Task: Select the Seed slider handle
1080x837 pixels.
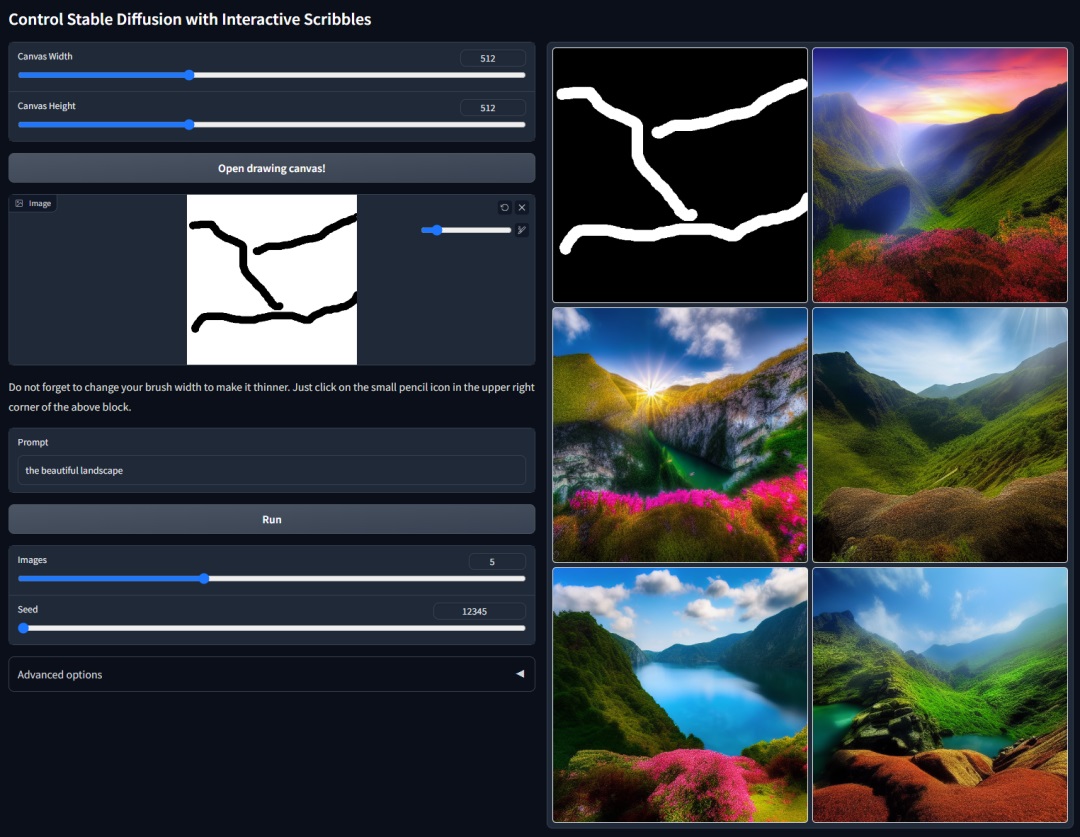Action: [23, 628]
